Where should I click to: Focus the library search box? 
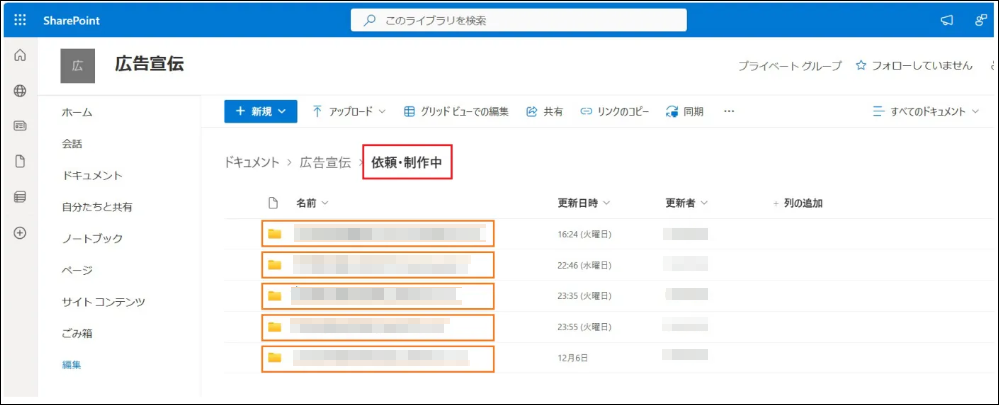tap(519, 20)
